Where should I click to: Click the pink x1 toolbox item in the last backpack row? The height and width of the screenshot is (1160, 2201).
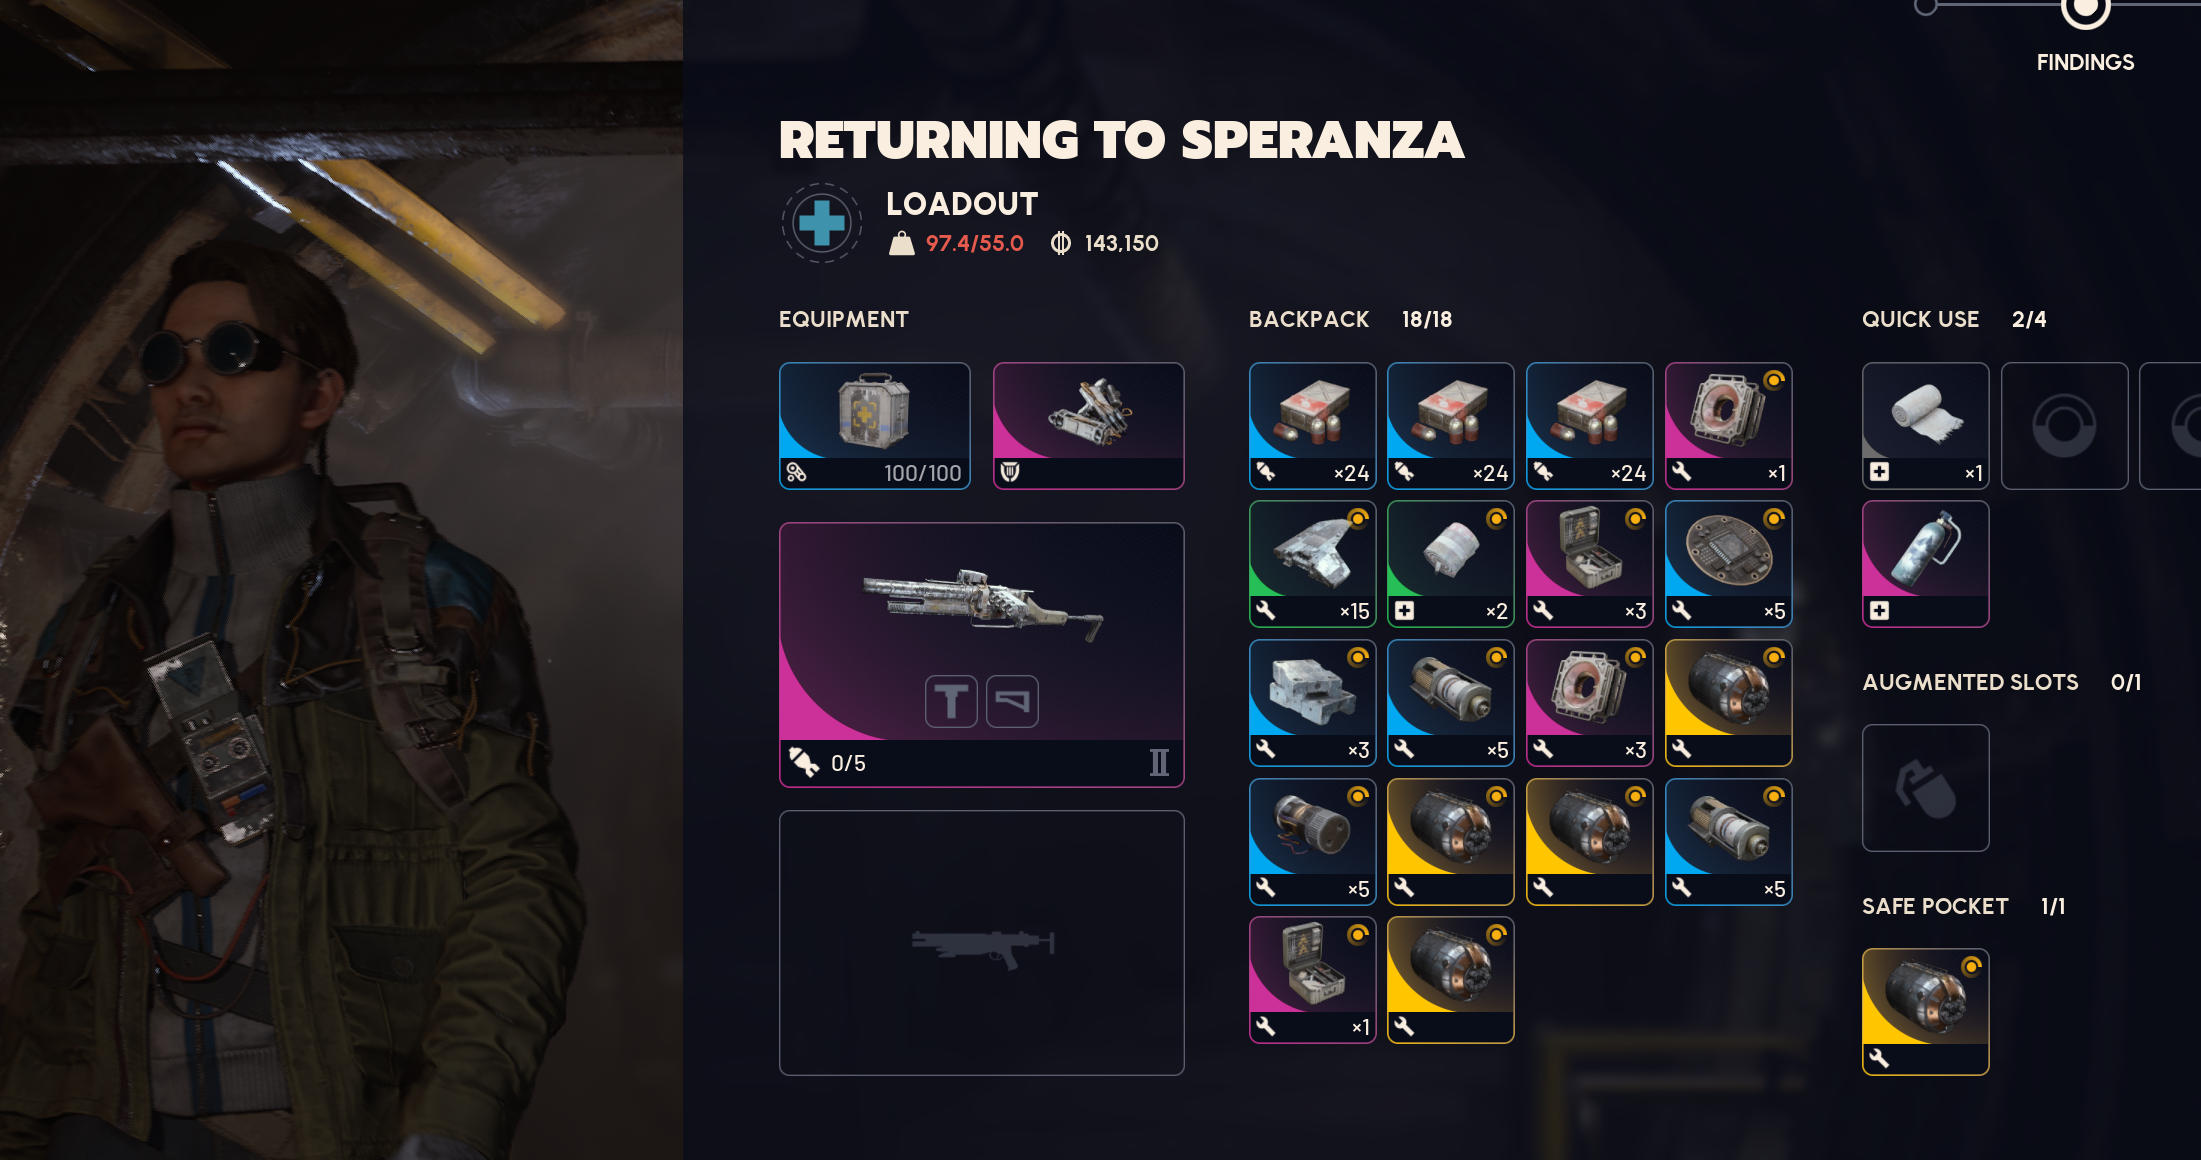(1312, 980)
